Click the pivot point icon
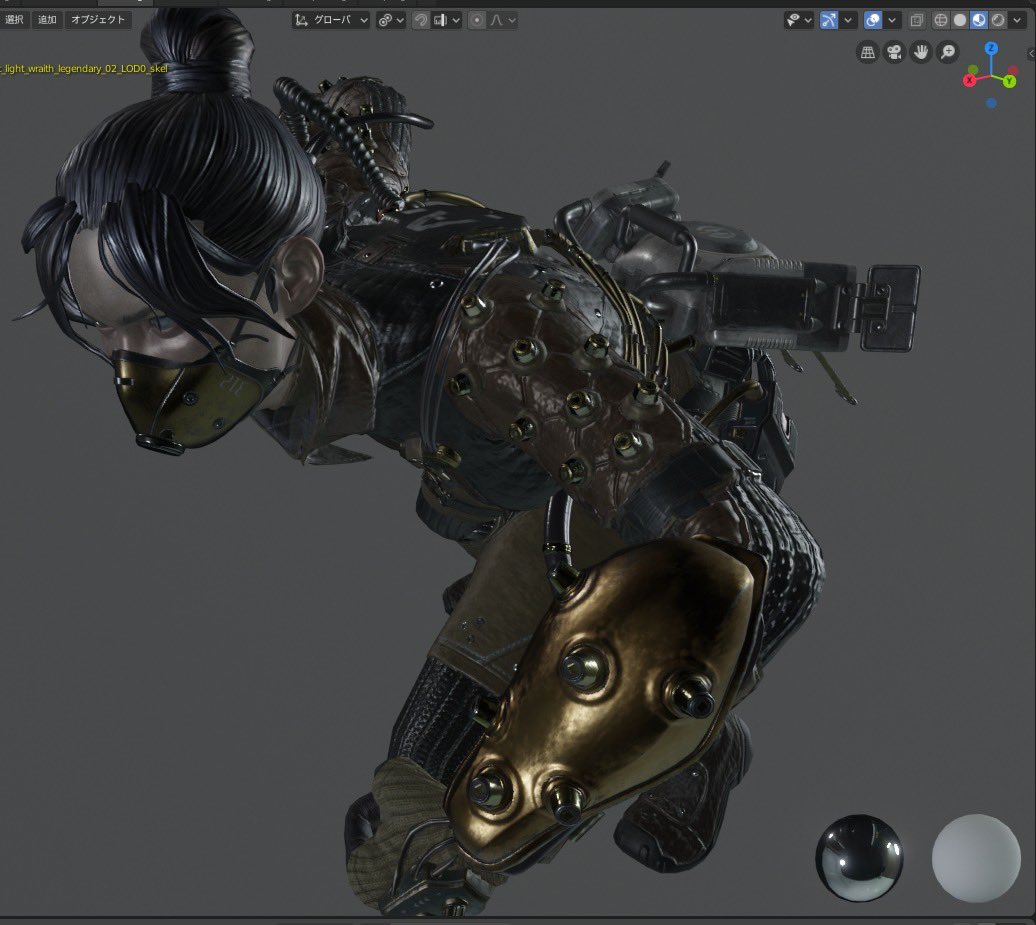Viewport: 1036px width, 925px height. [385, 20]
